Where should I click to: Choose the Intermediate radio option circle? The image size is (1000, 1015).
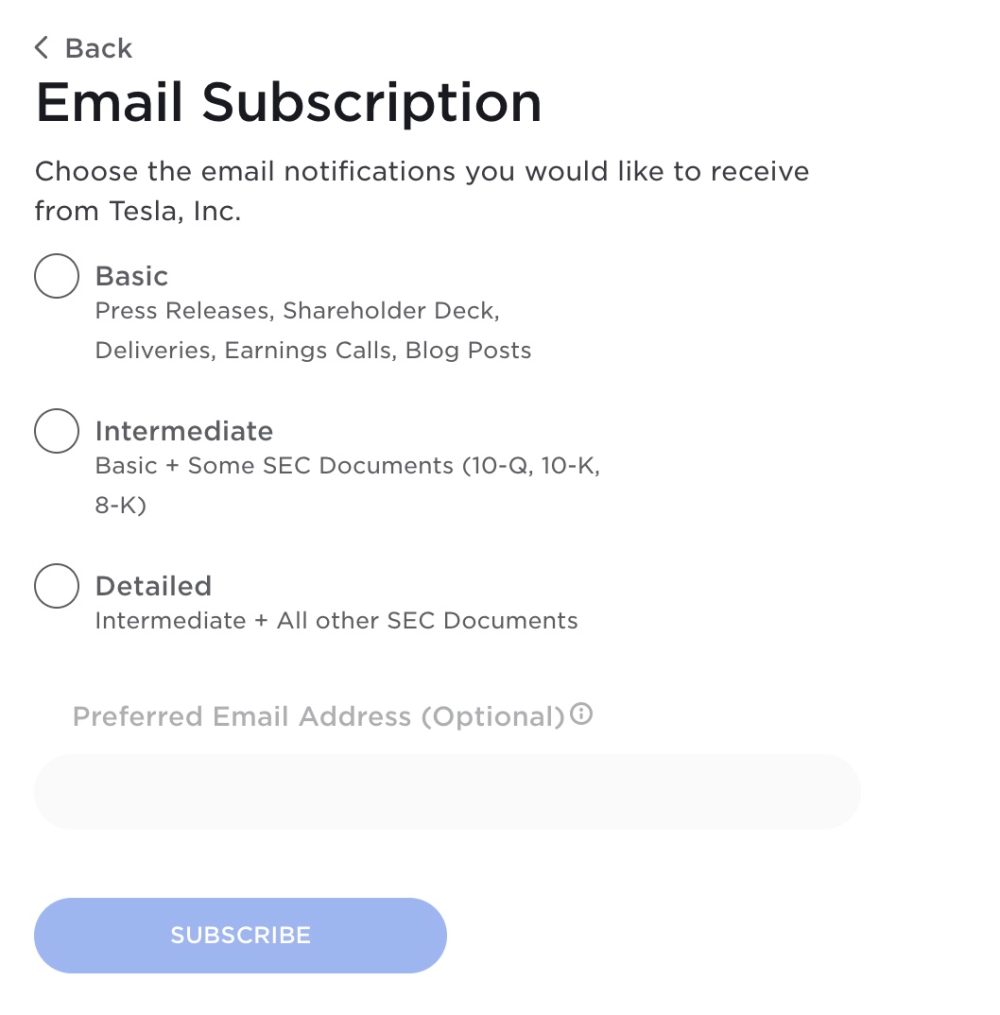(x=56, y=431)
